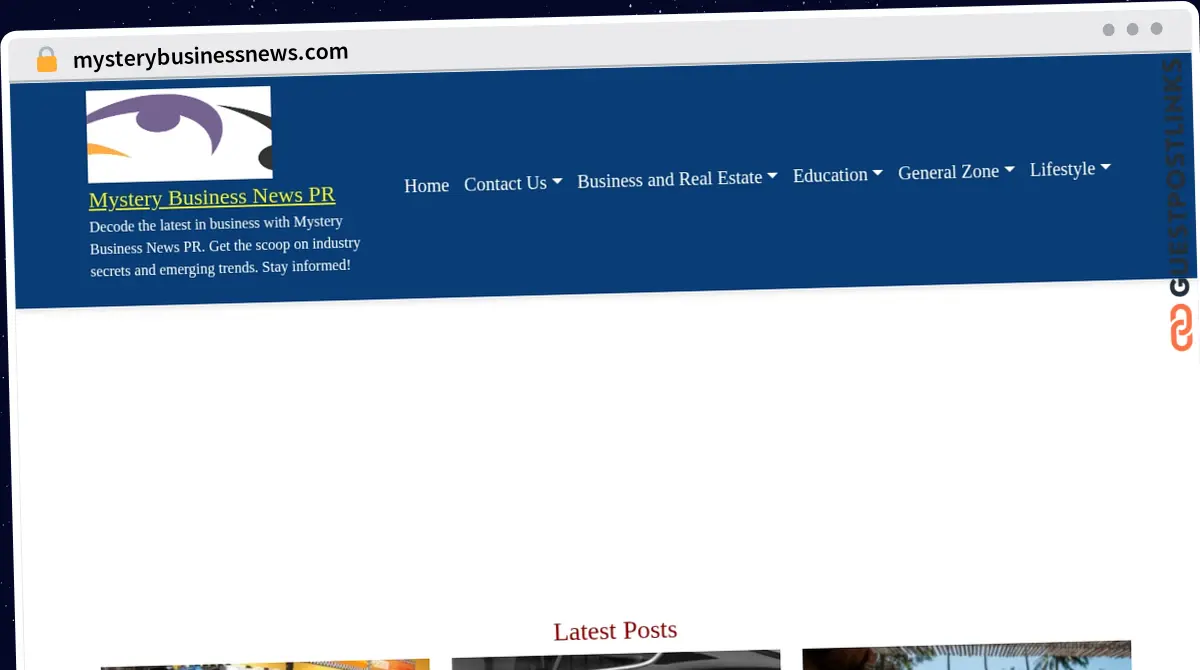The height and width of the screenshot is (670, 1200).
Task: Click the mysterybusinessnews.com address text
Action: pyautogui.click(x=211, y=55)
